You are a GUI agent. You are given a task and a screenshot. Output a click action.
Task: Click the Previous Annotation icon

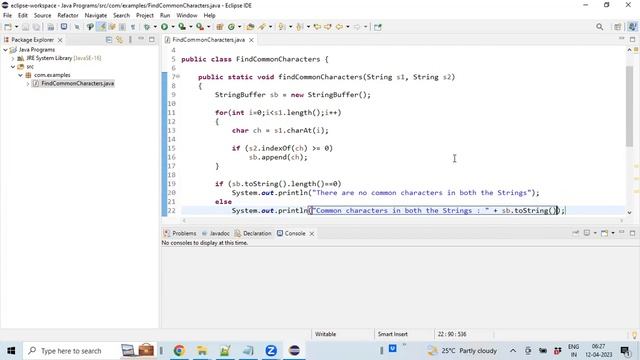click(299, 27)
